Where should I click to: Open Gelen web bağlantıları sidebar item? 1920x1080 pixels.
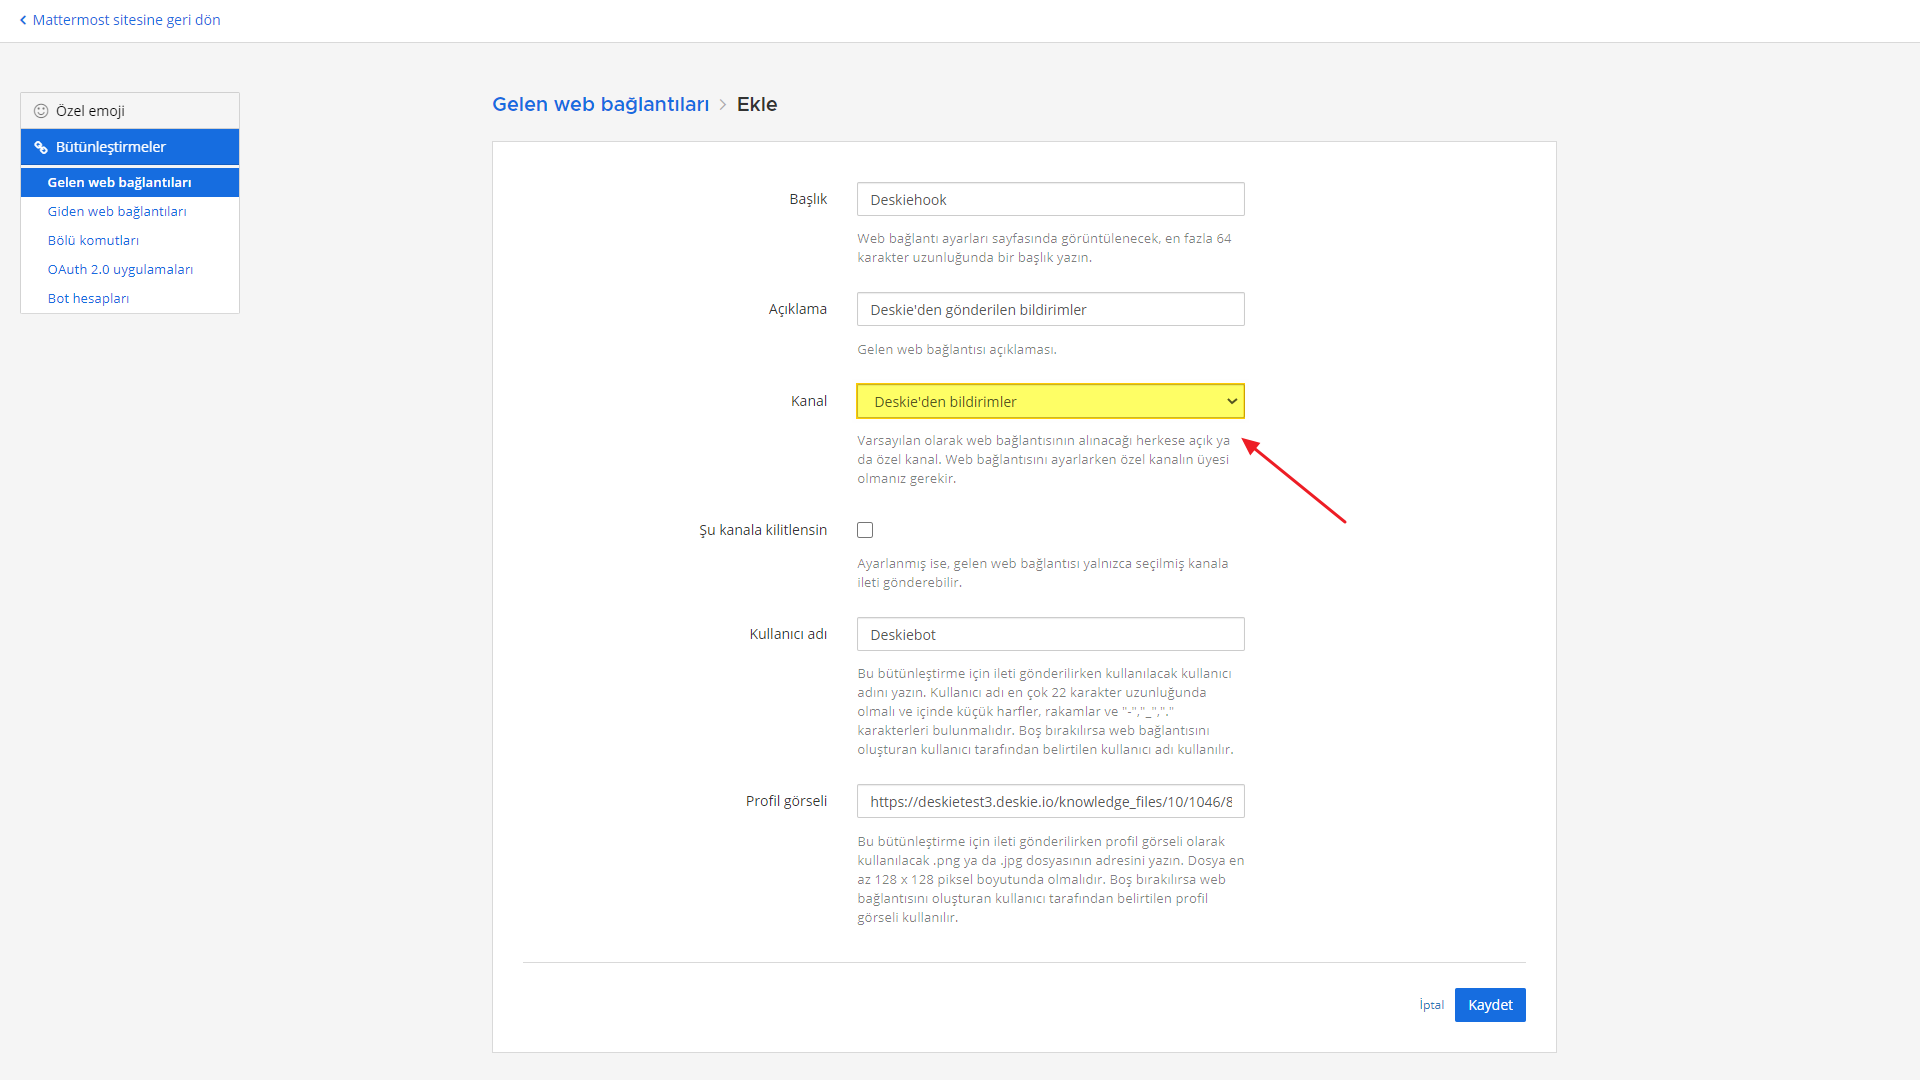pos(130,182)
